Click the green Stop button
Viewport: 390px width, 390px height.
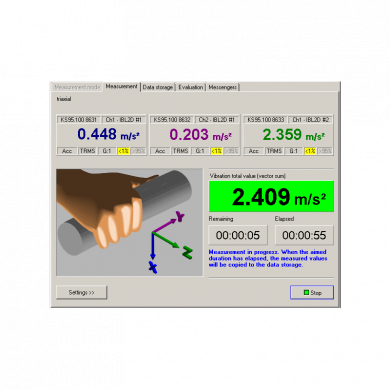point(312,292)
